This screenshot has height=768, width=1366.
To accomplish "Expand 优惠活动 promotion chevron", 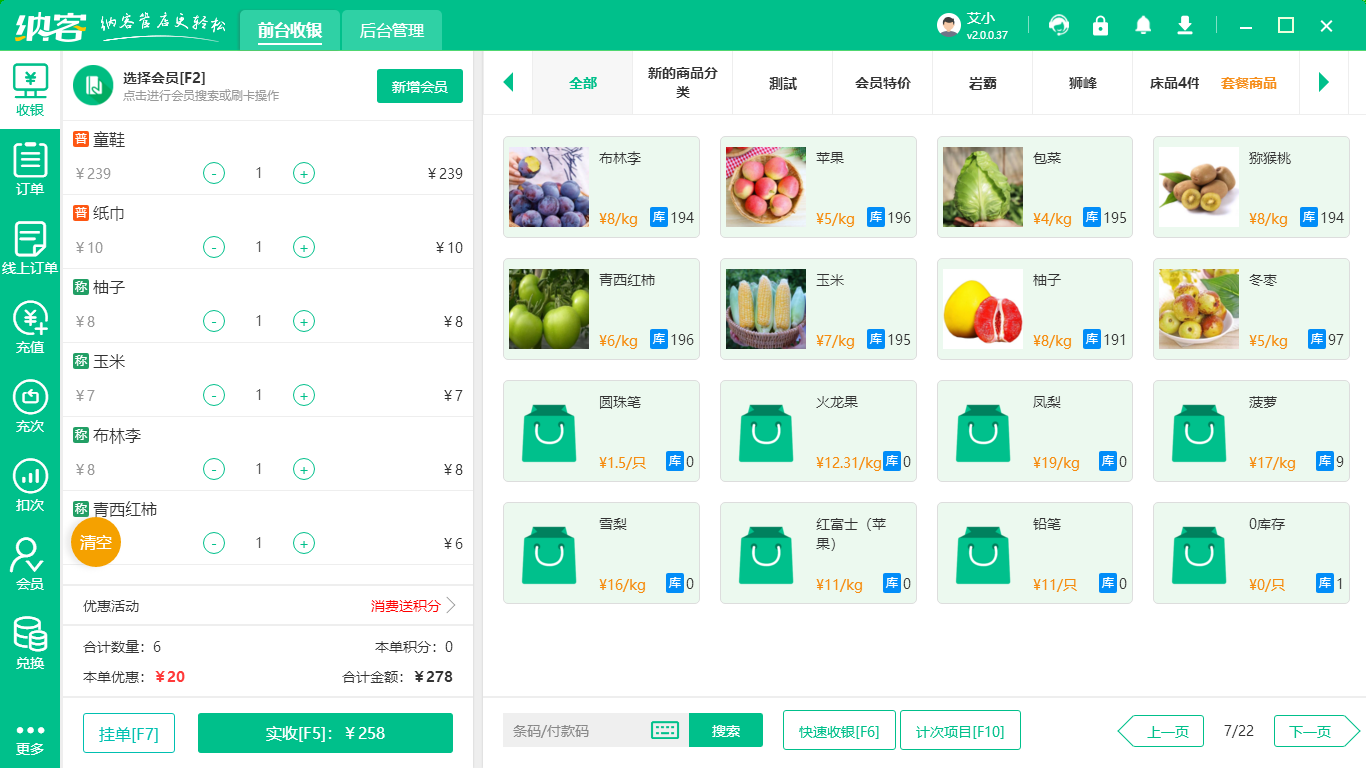I will [451, 605].
